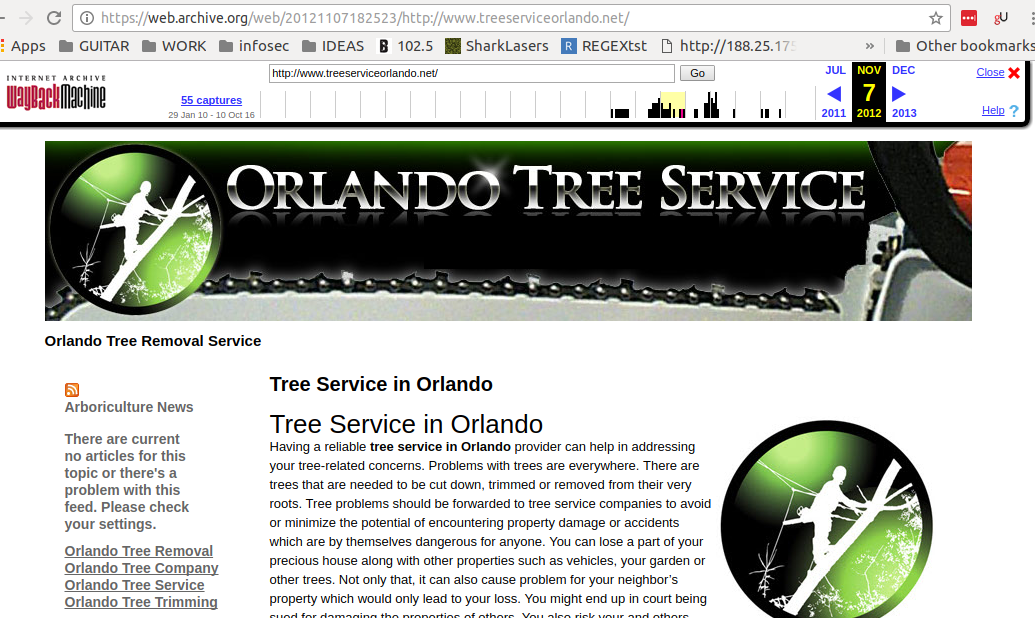Open the Other bookmarks folder
This screenshot has height=618, width=1035.
tap(965, 46)
